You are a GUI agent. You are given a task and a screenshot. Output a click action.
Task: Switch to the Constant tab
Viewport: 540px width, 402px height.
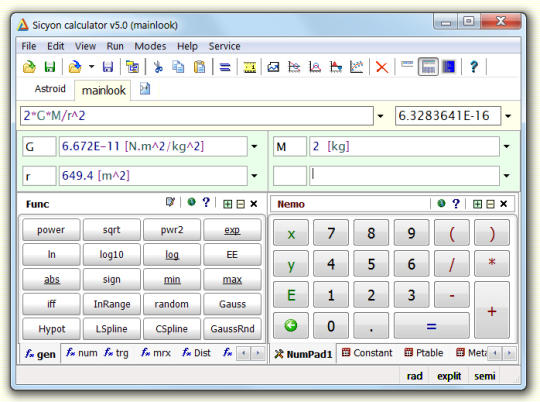367,353
